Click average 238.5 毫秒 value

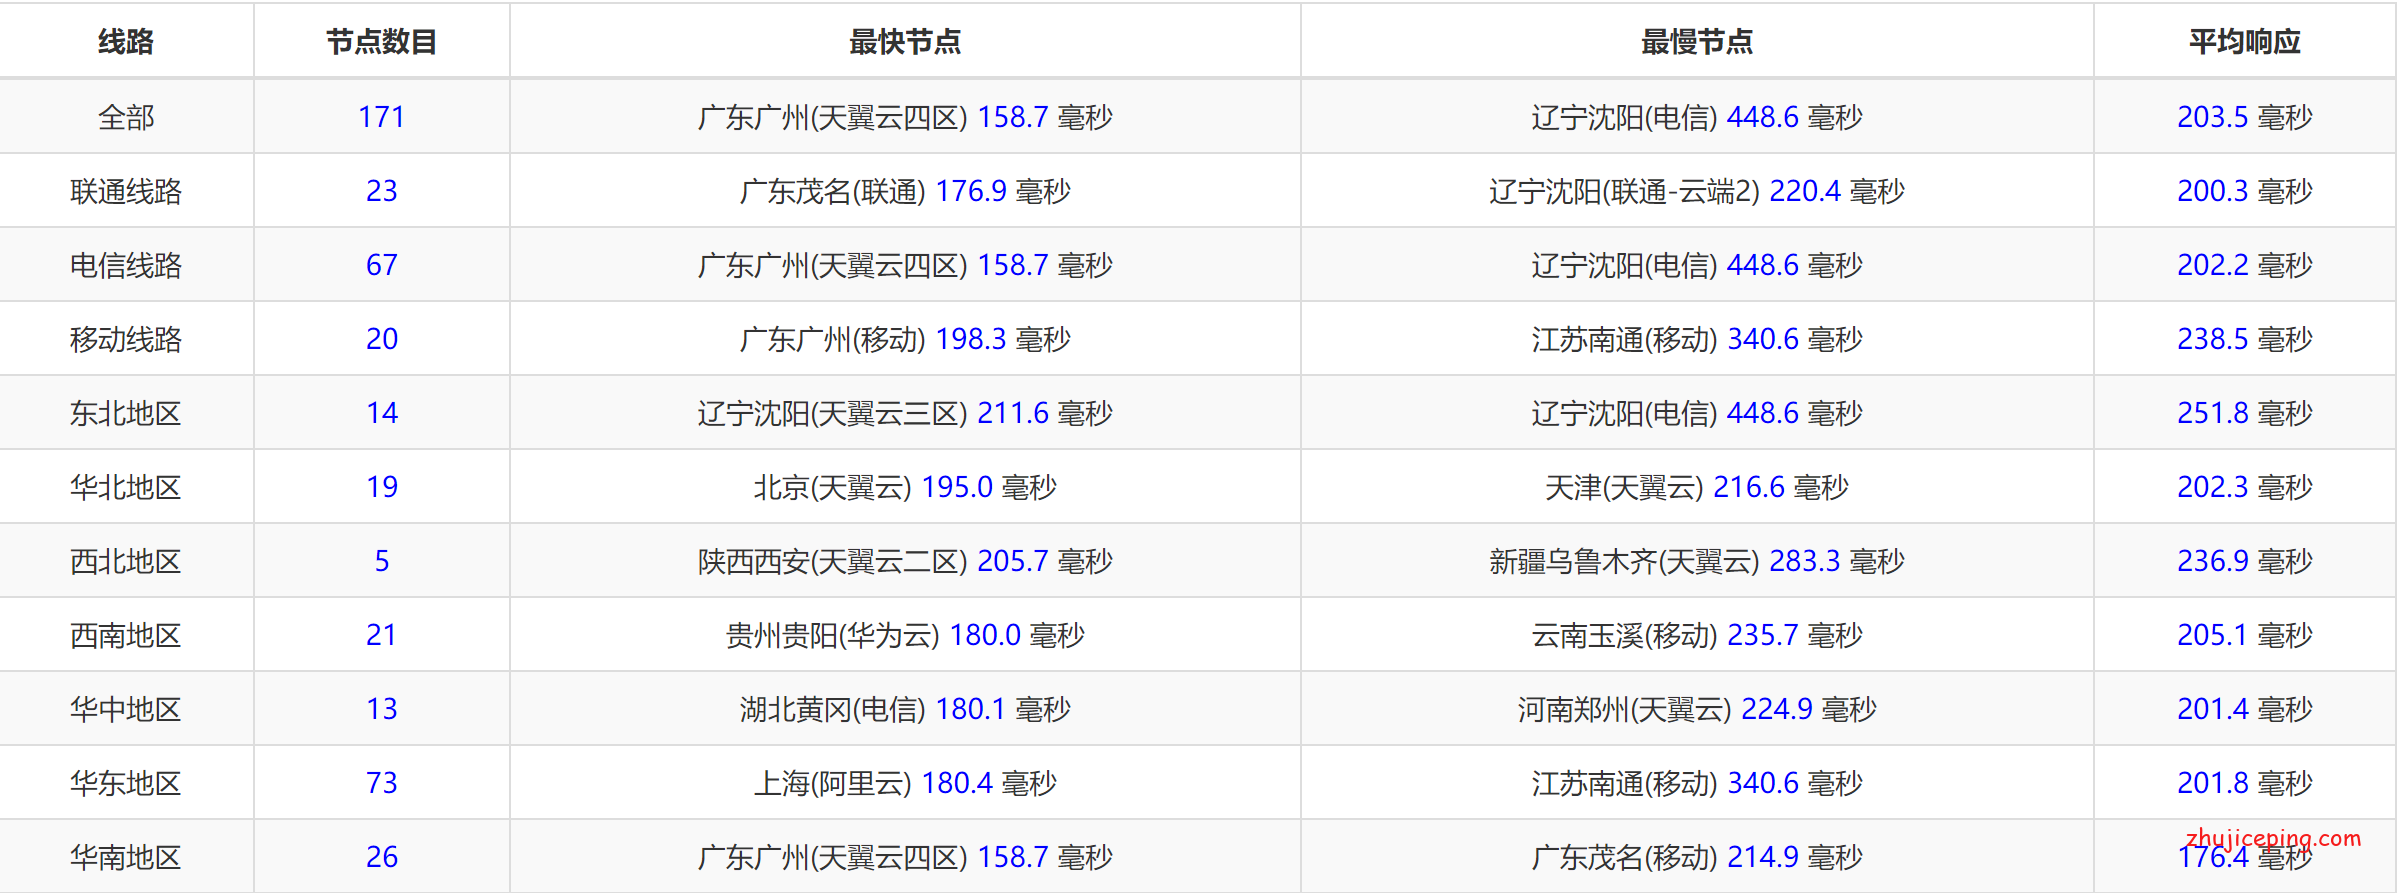[2245, 339]
